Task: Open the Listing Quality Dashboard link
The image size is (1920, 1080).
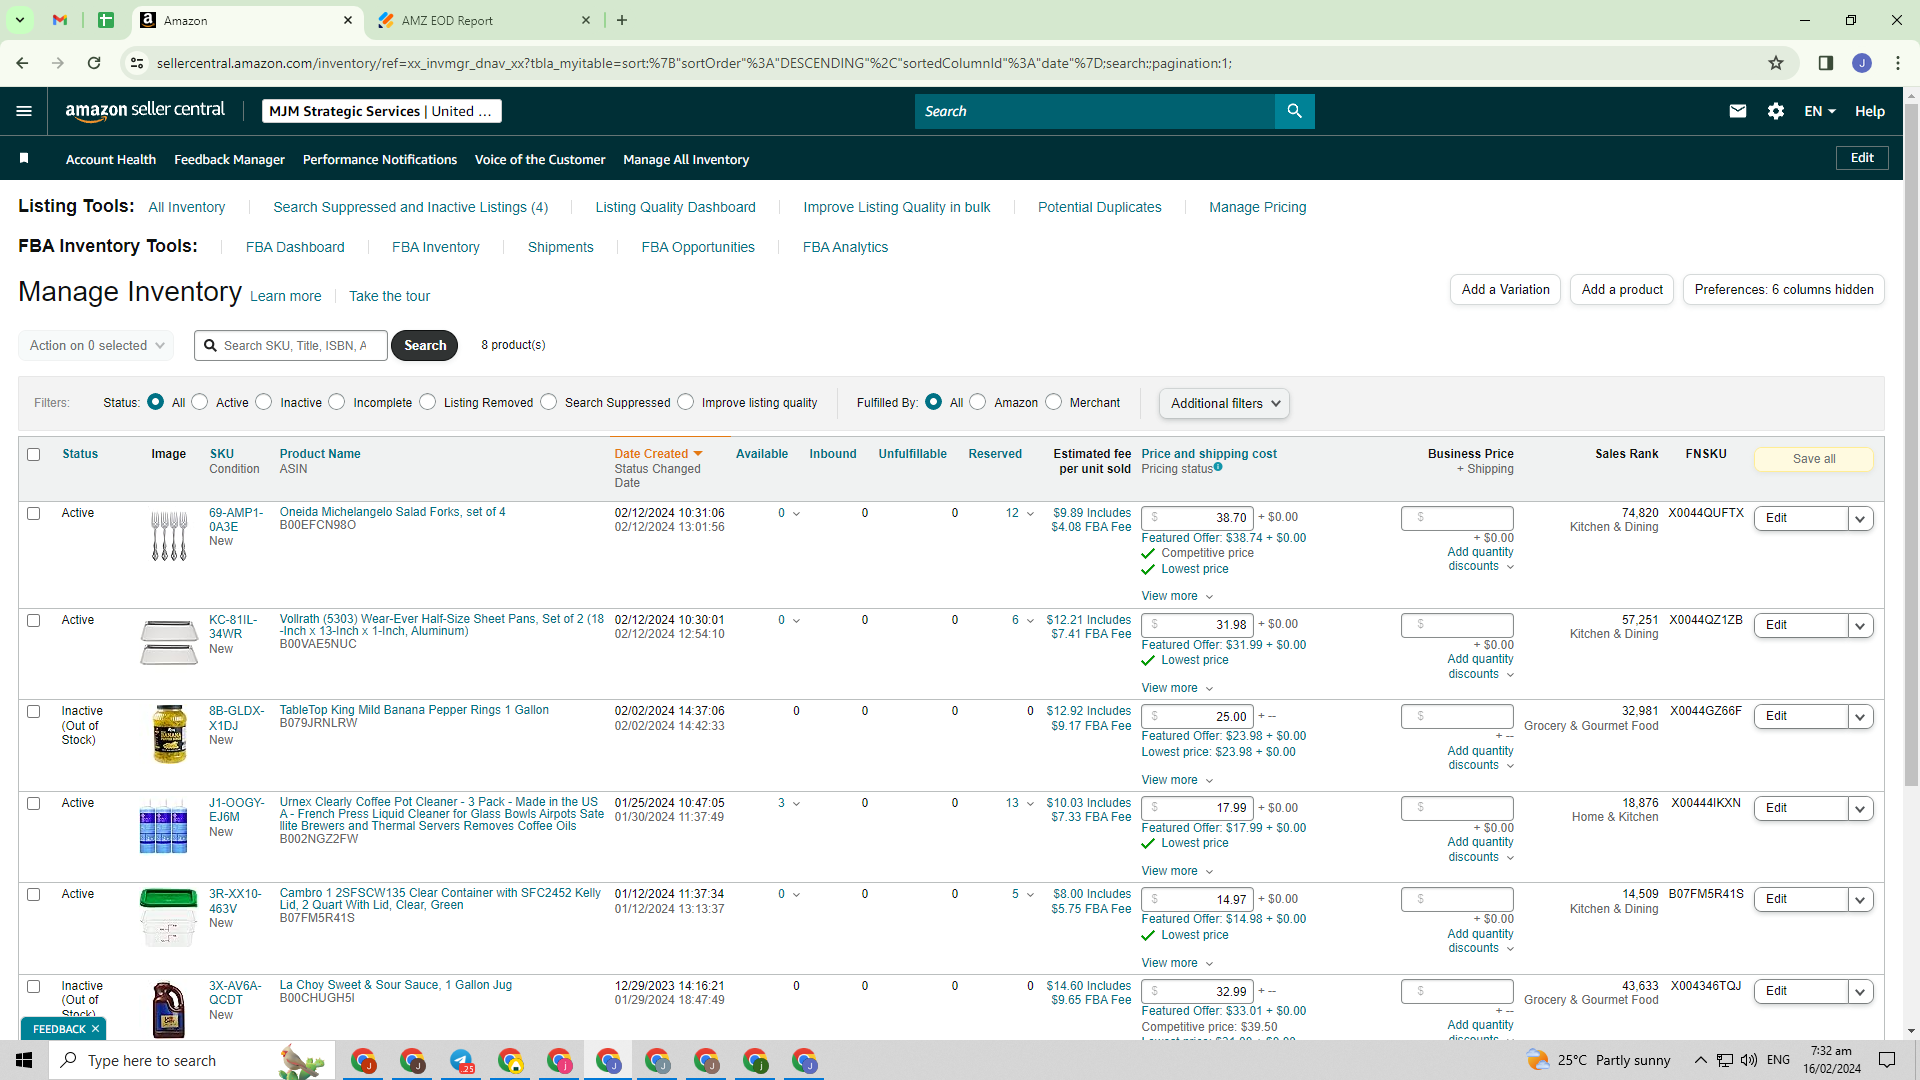Action: click(x=676, y=207)
